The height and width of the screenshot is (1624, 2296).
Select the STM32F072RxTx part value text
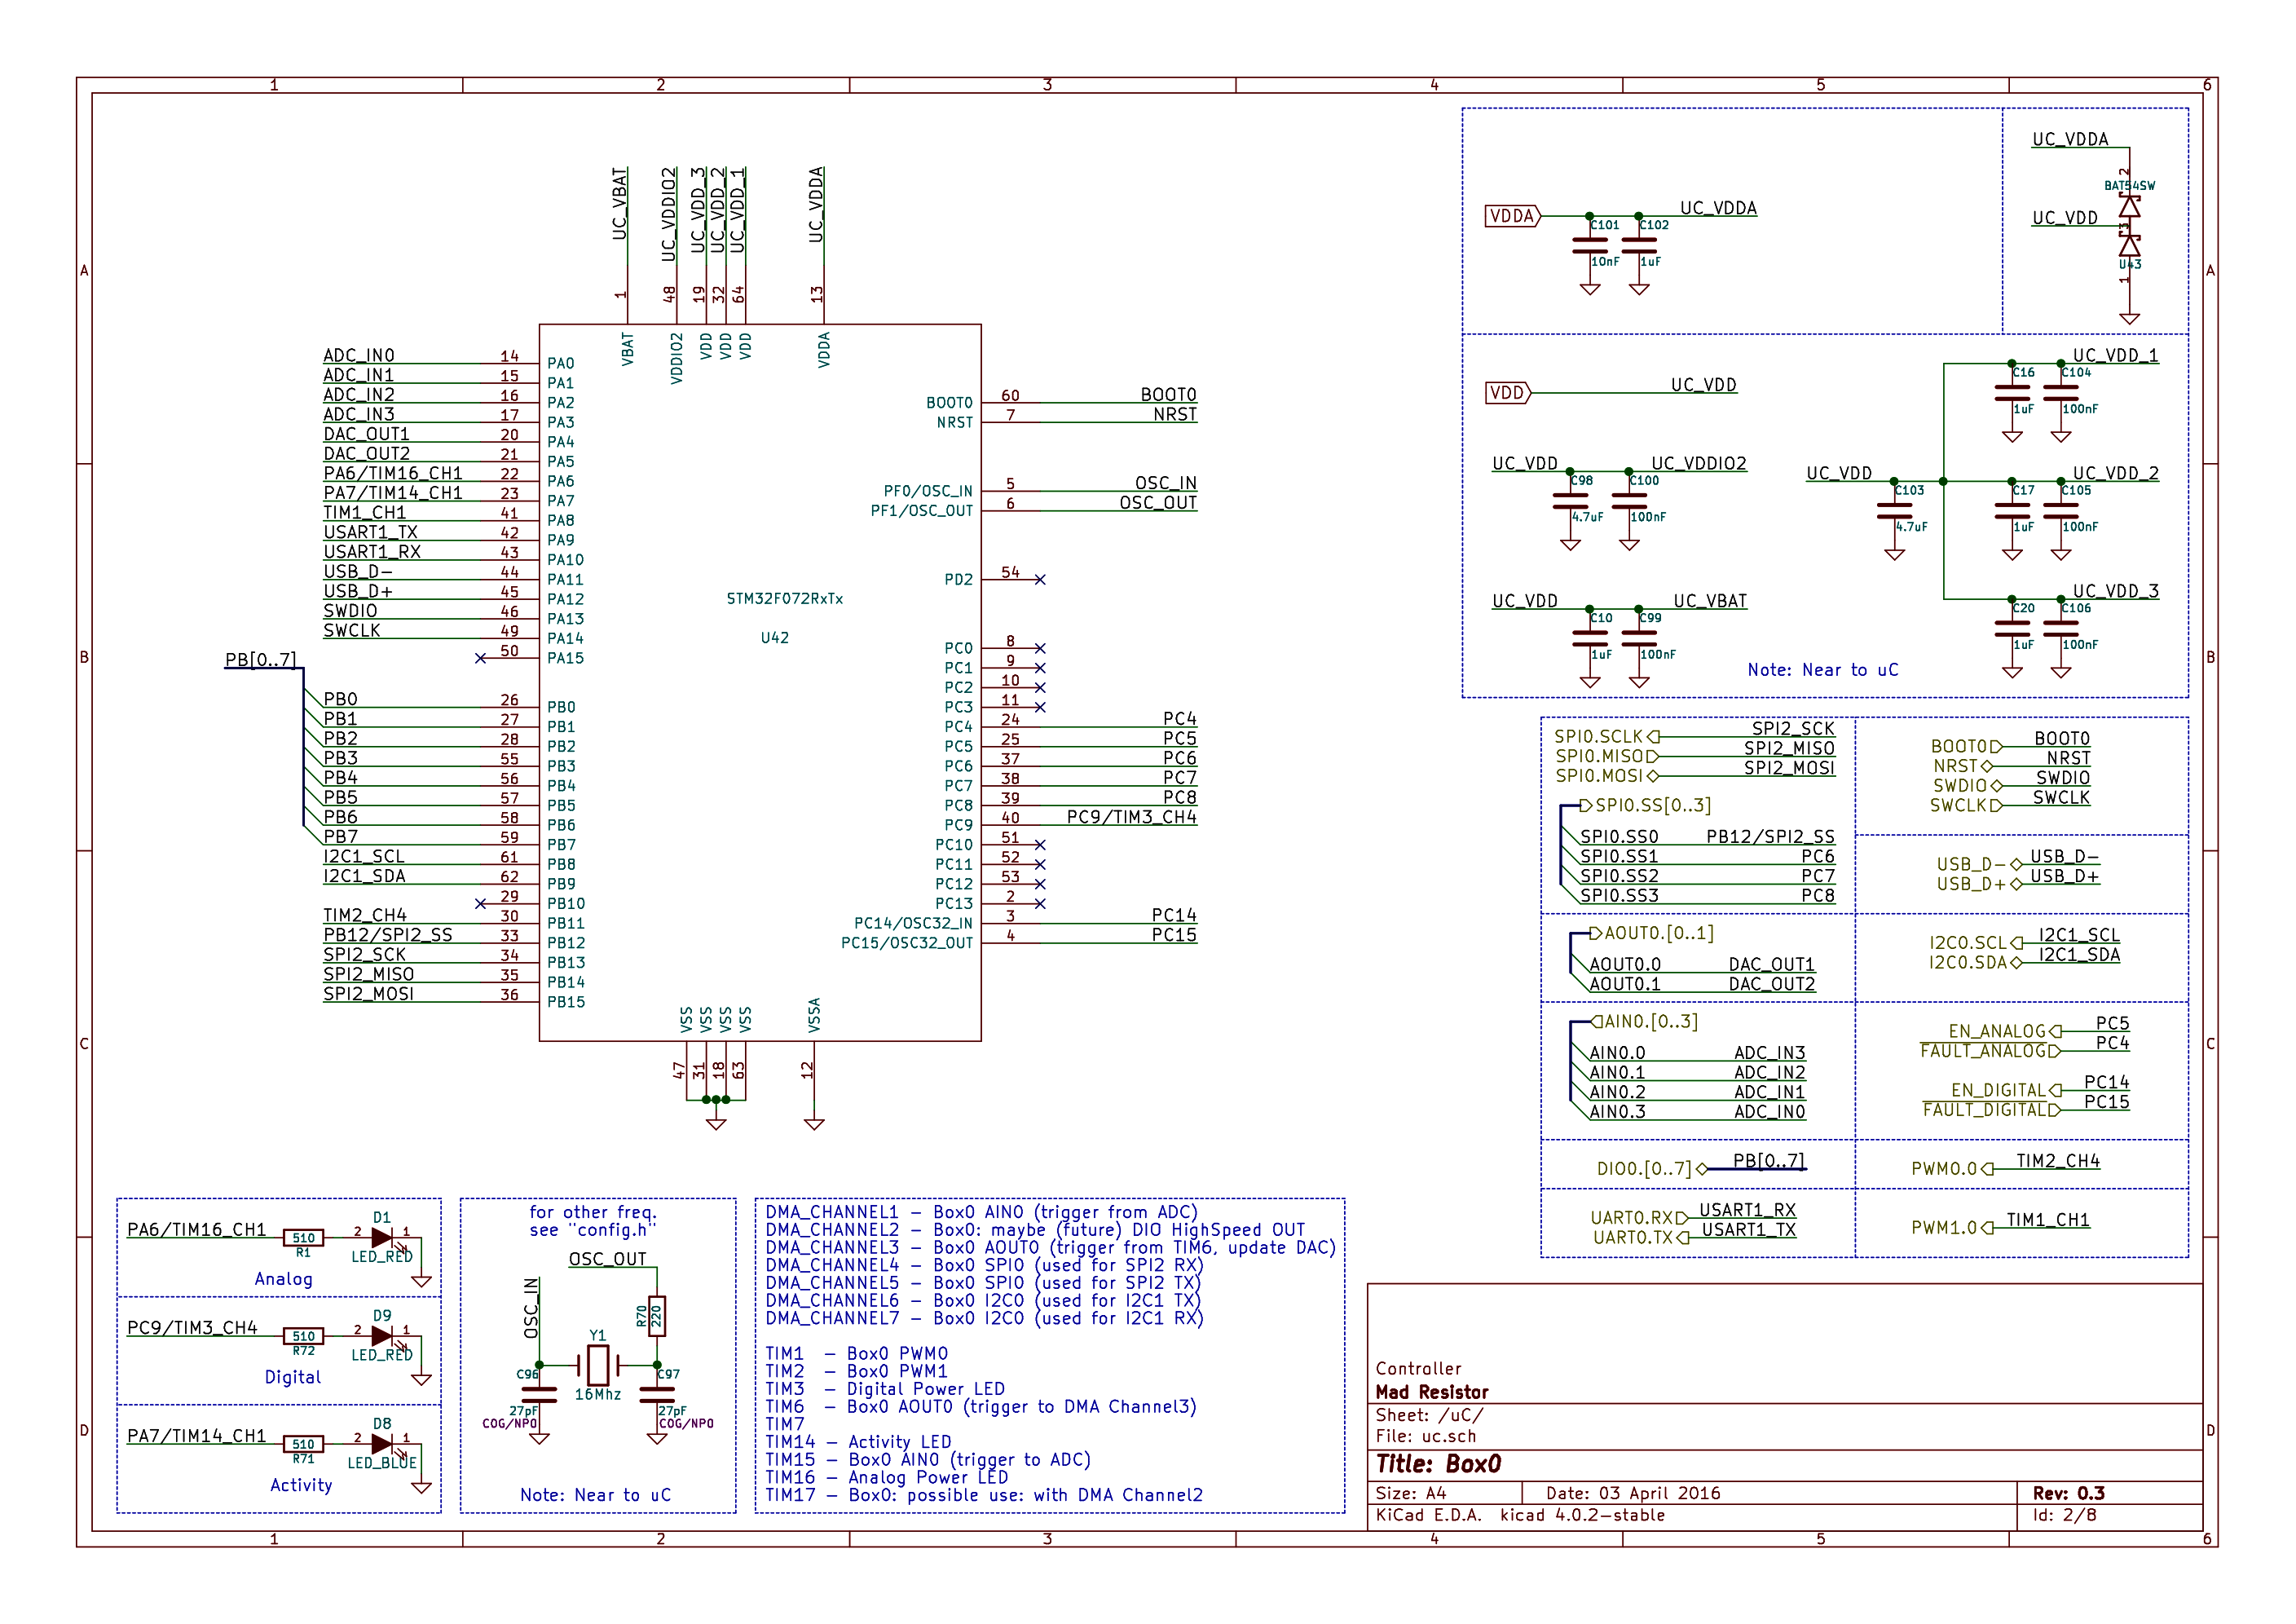click(785, 599)
